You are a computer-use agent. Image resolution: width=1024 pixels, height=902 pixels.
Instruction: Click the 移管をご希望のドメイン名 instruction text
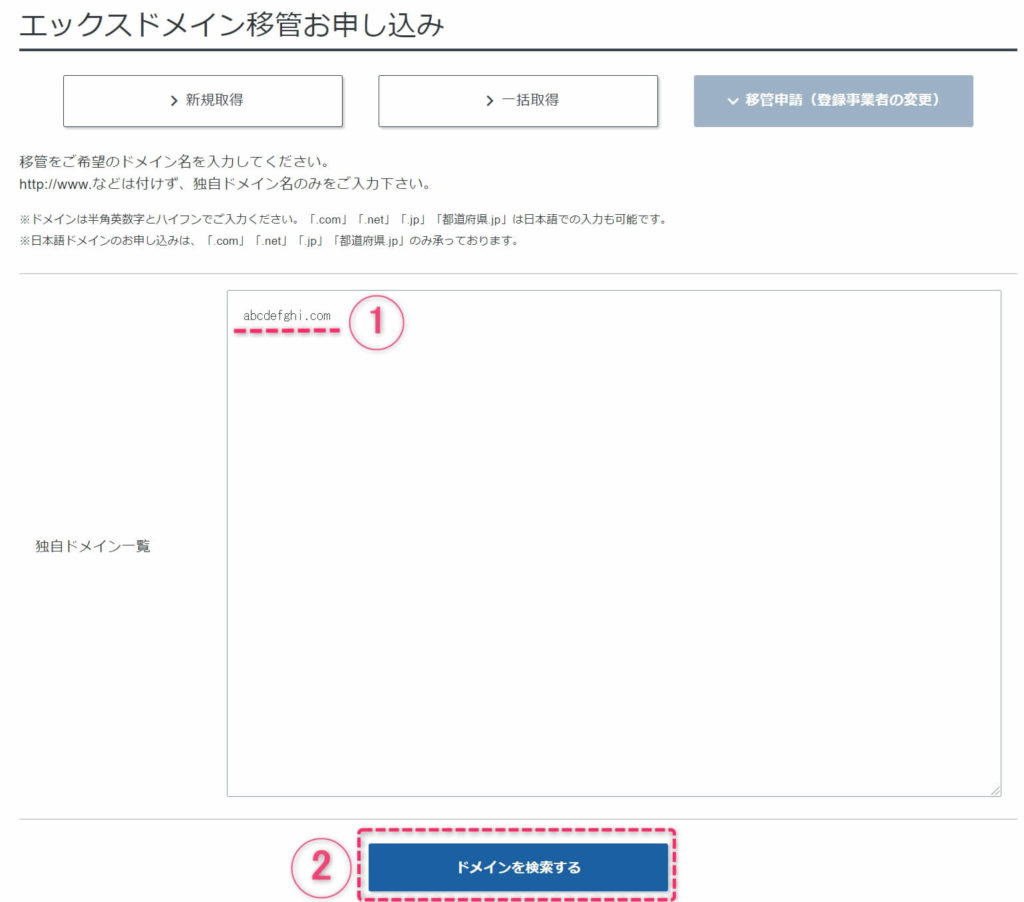coord(174,161)
